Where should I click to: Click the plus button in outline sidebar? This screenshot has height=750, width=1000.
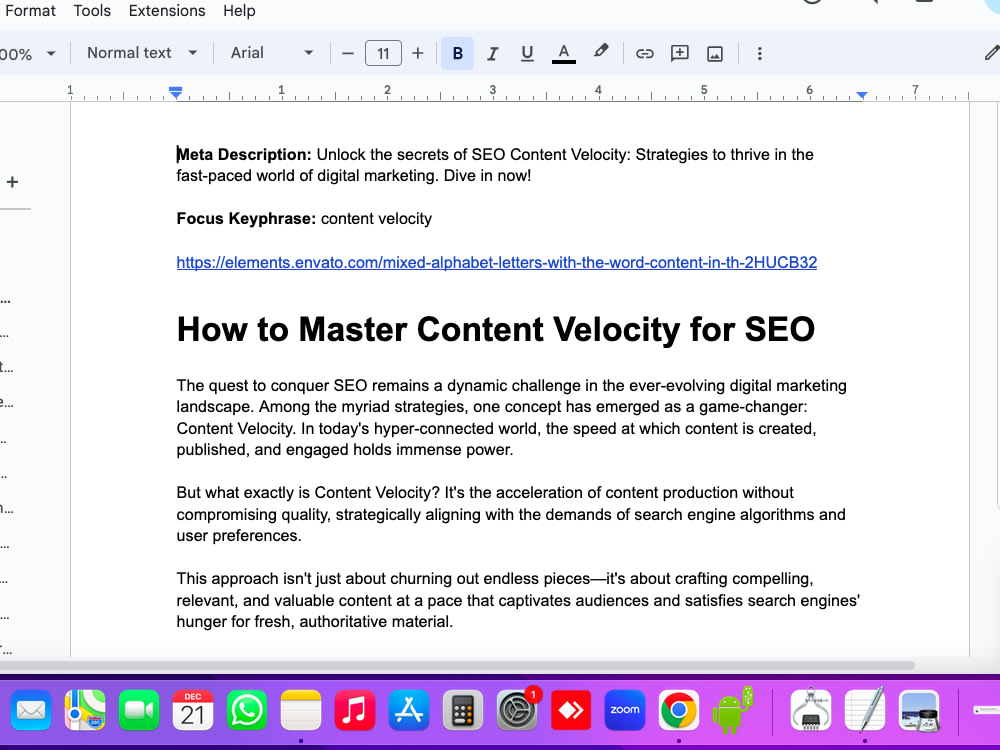tap(12, 182)
